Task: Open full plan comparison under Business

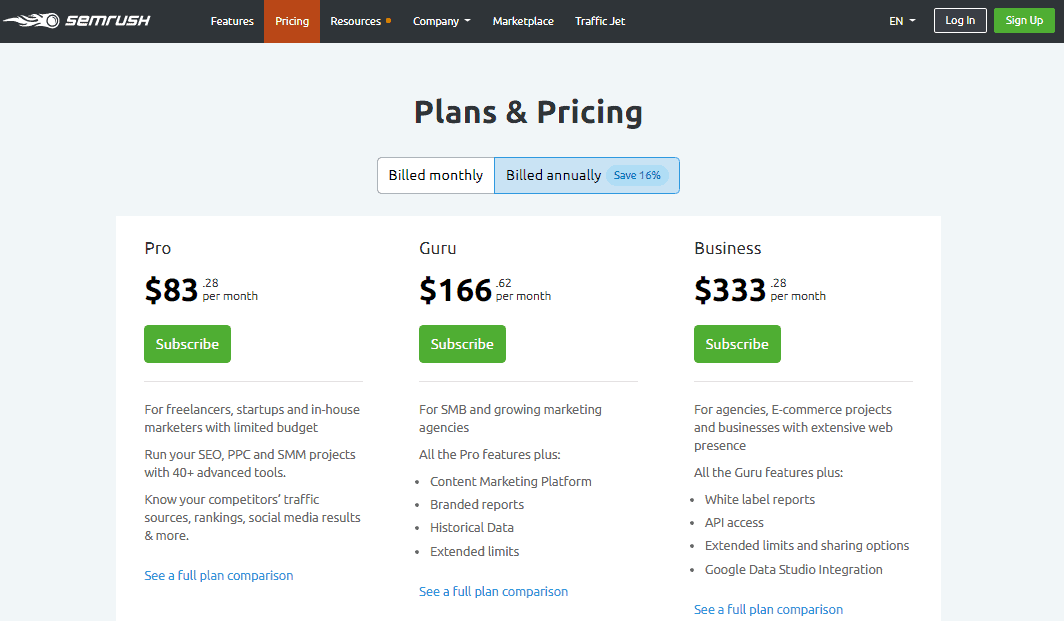Action: point(768,609)
